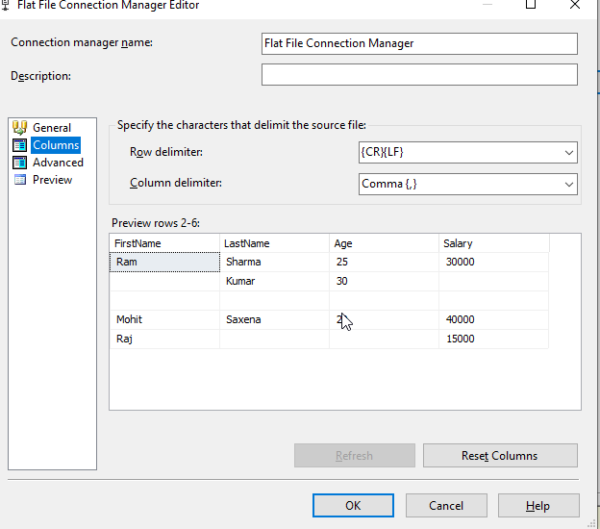This screenshot has height=529, width=600.
Task: Click the OK button
Action: [353, 506]
